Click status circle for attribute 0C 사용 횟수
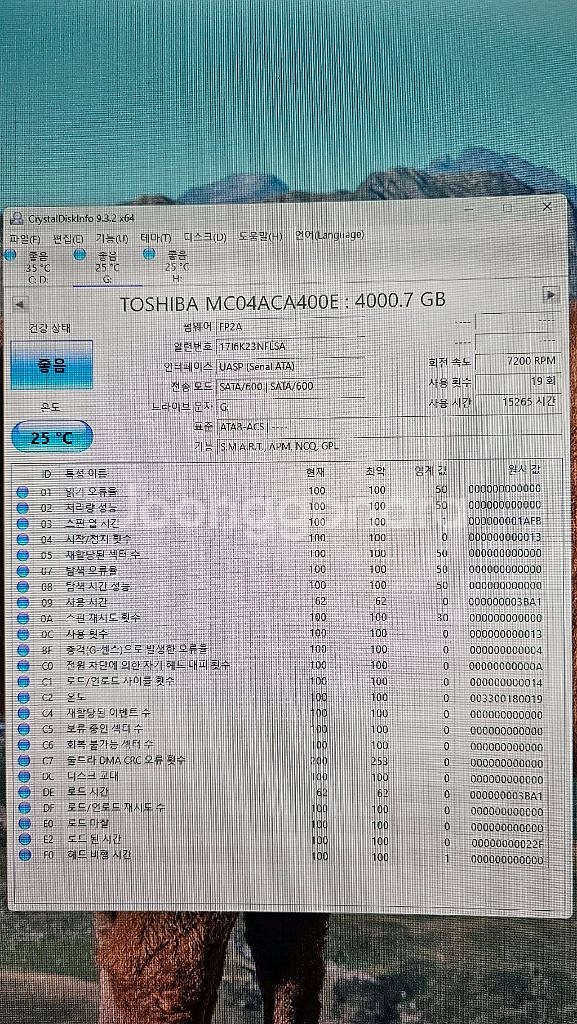577x1024 pixels. pyautogui.click(x=23, y=634)
